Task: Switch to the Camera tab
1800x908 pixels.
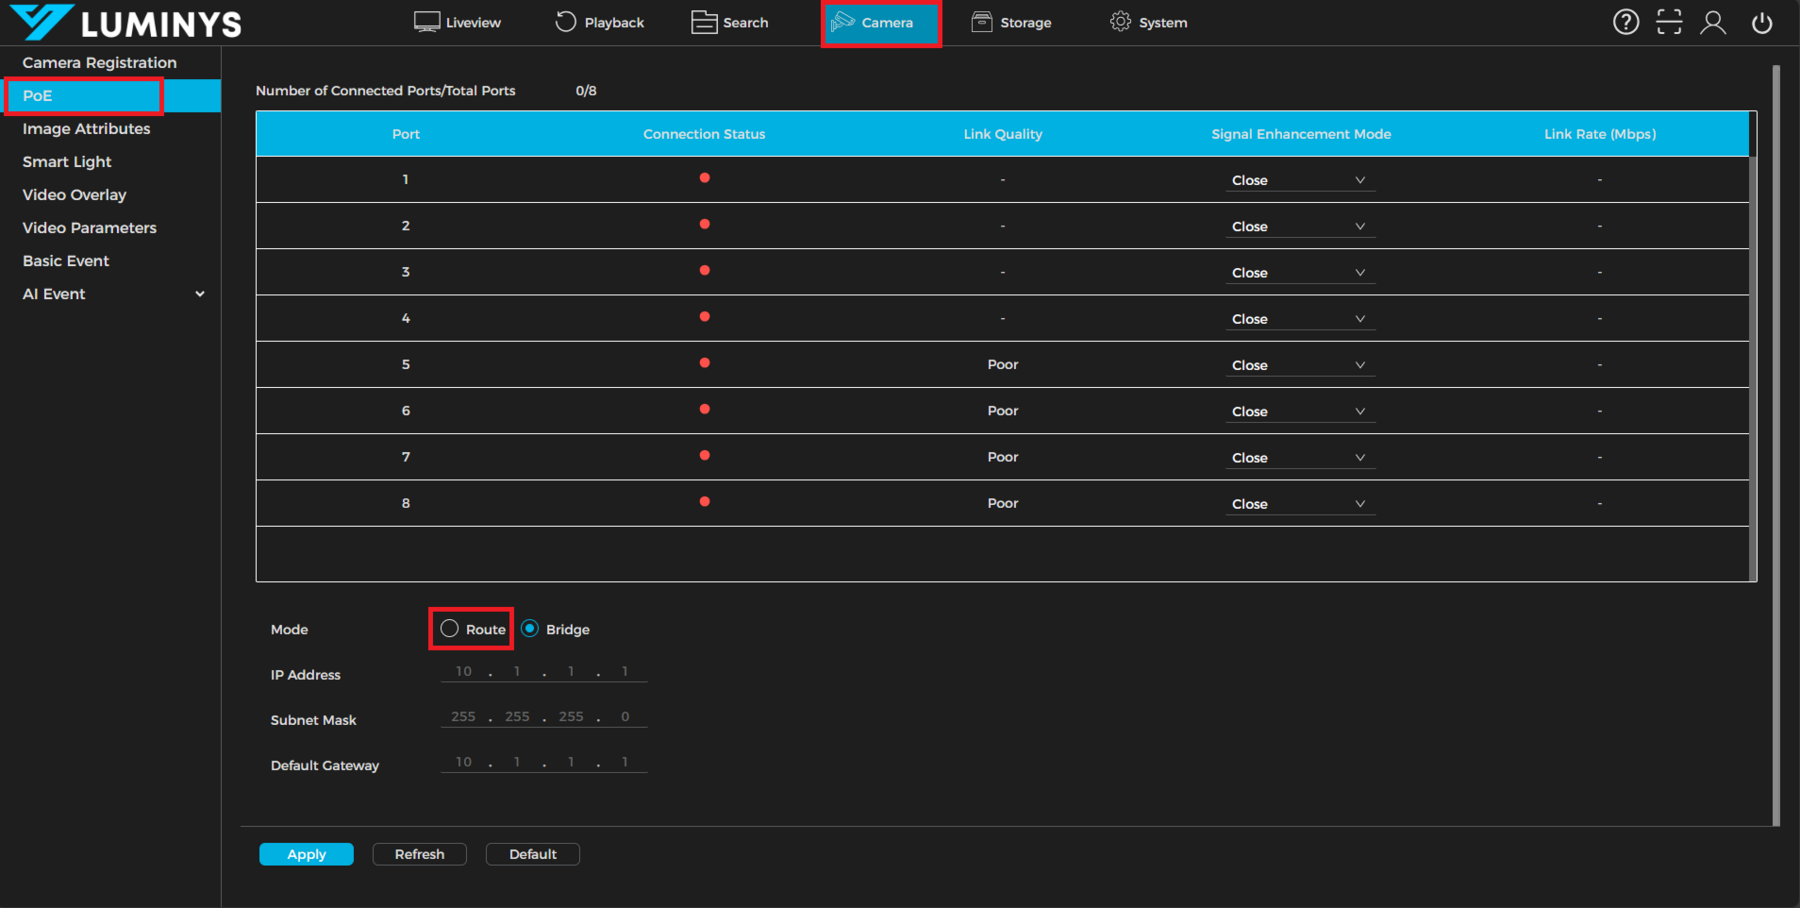Action: tap(881, 22)
